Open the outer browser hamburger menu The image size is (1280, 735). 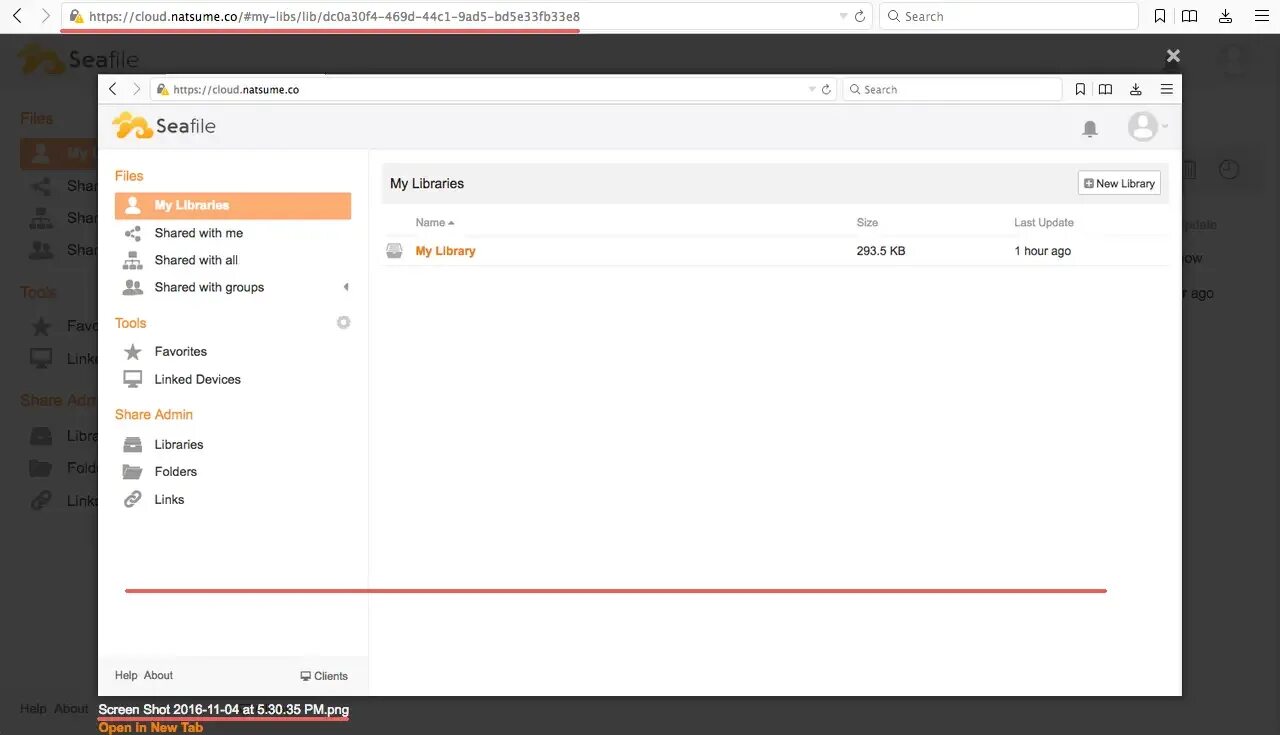1261,16
